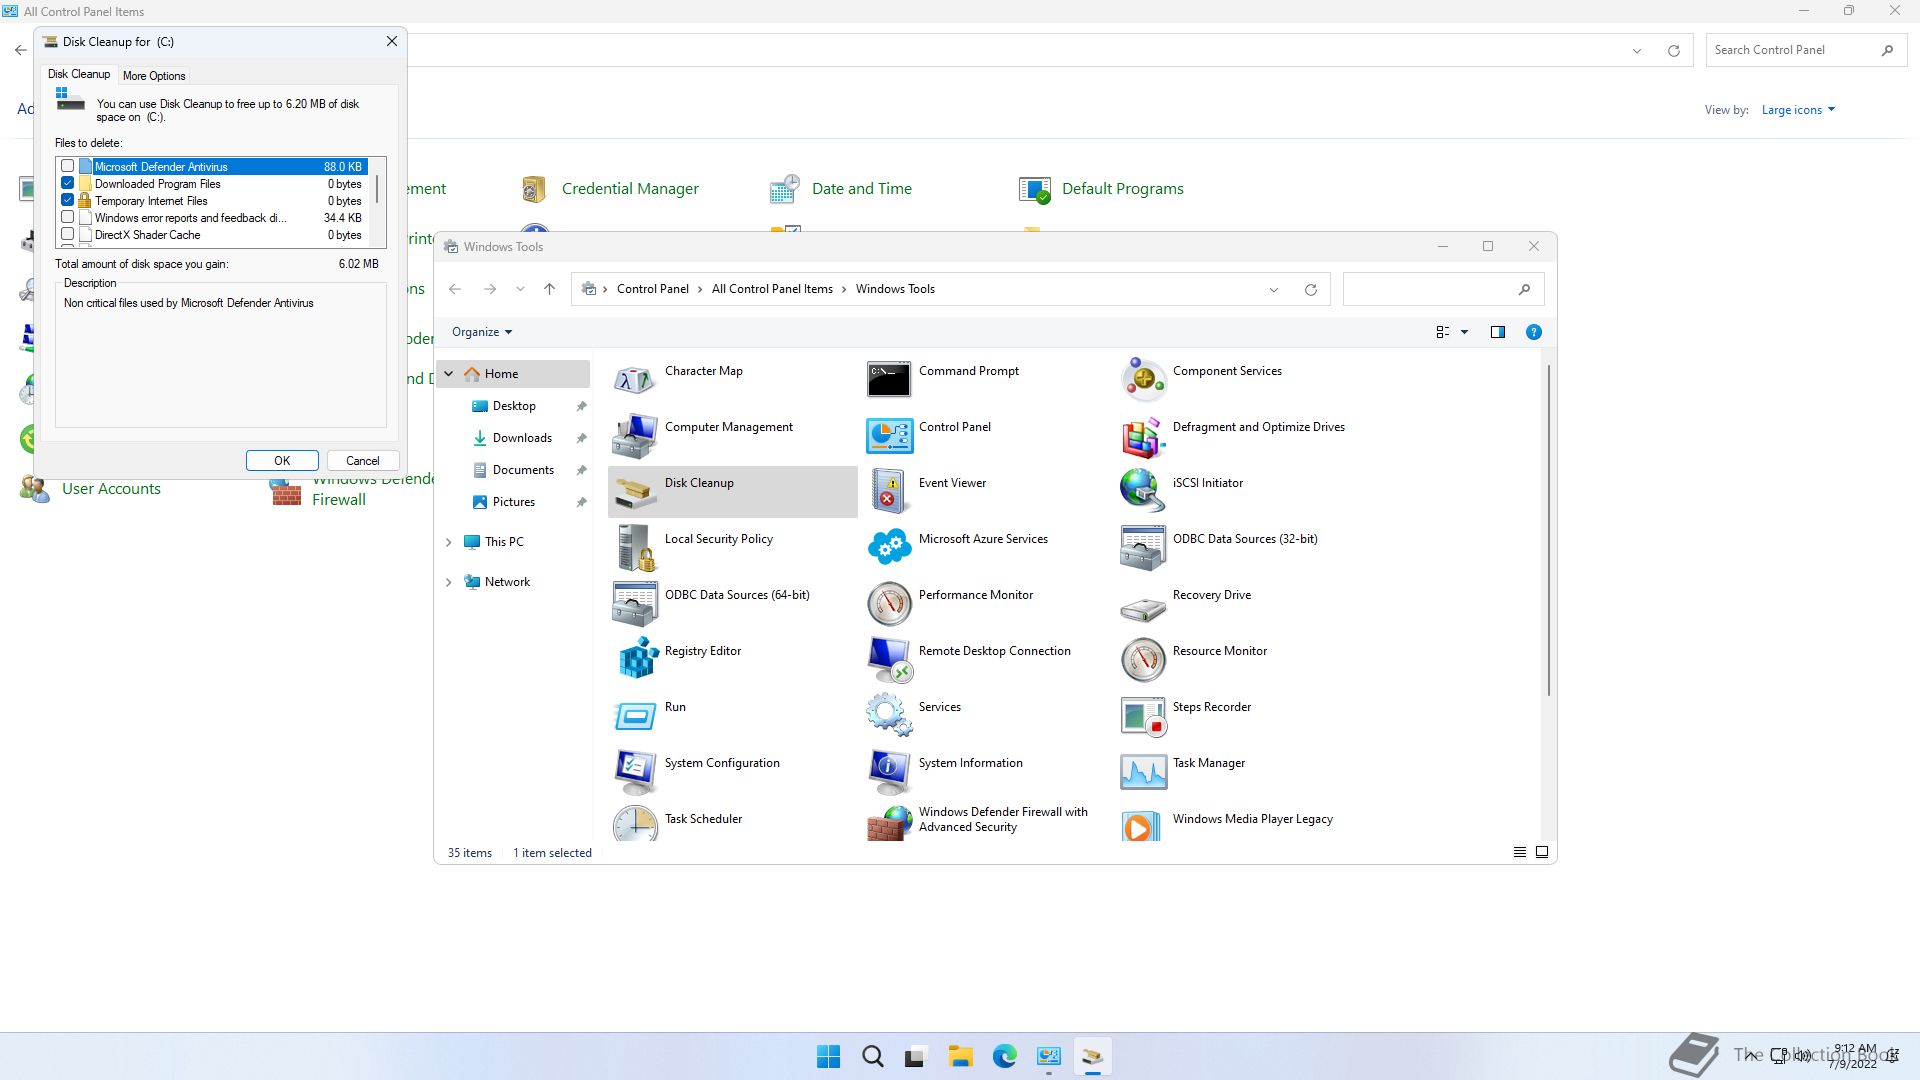Image resolution: width=1920 pixels, height=1080 pixels.
Task: Check the Microsoft Defender Antivirus checkbox
Action: 68,166
